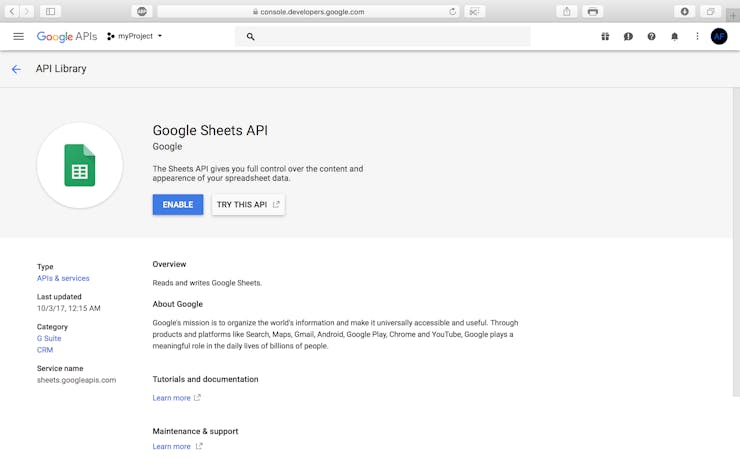The width and height of the screenshot is (740, 463).
Task: Click the 10/3/17, 12:15 AM timestamp
Action: [68, 308]
